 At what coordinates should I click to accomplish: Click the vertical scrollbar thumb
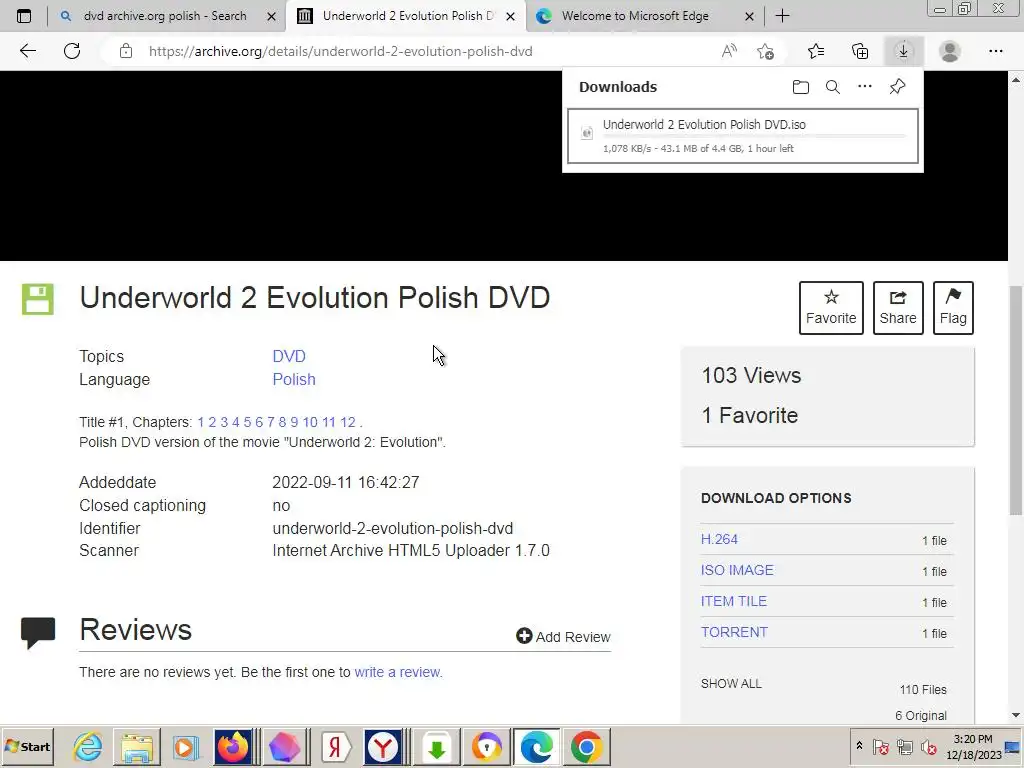point(1016,400)
